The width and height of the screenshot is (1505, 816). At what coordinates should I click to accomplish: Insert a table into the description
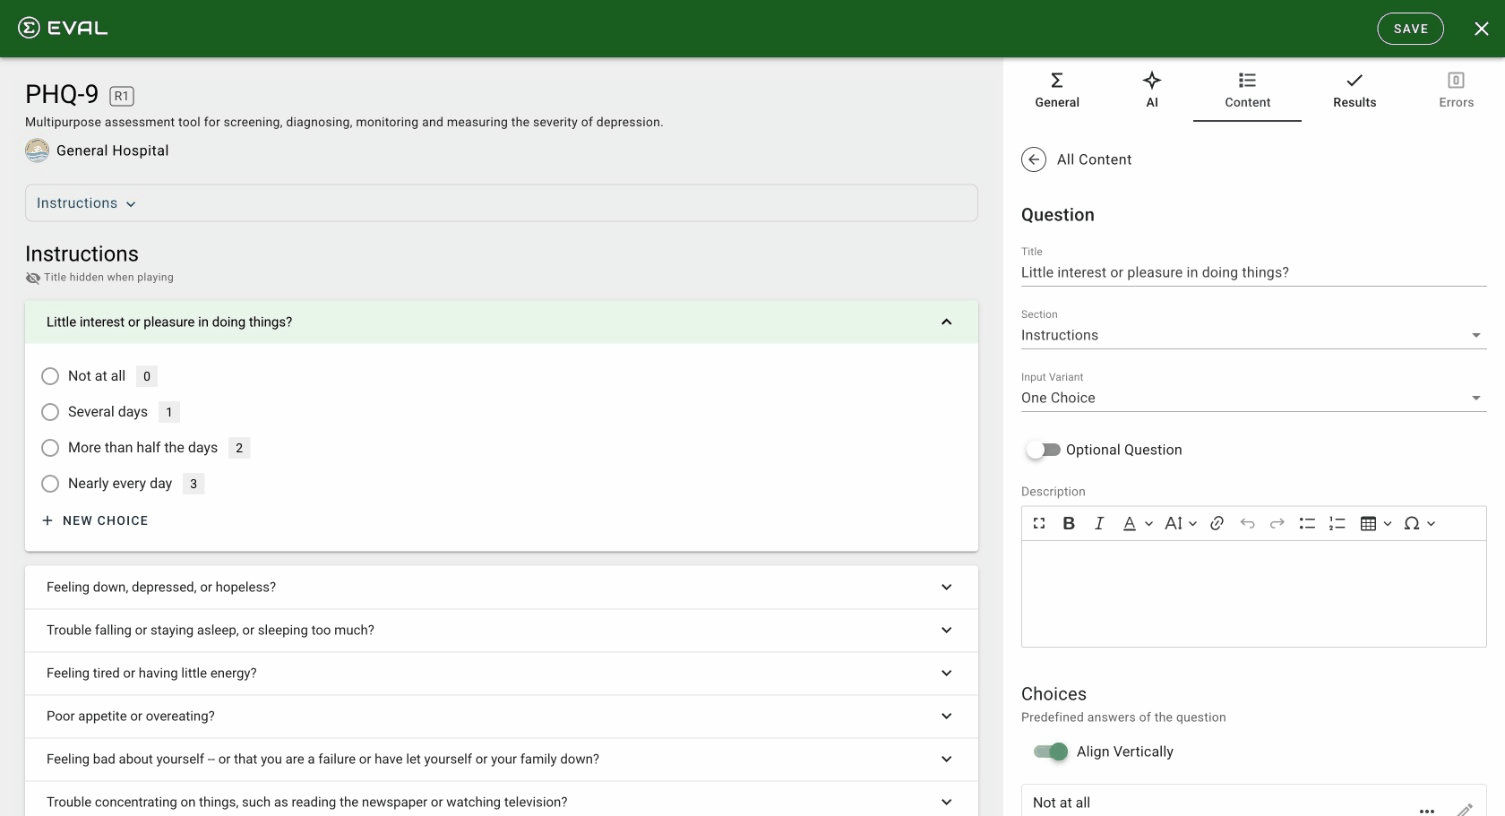(1368, 522)
